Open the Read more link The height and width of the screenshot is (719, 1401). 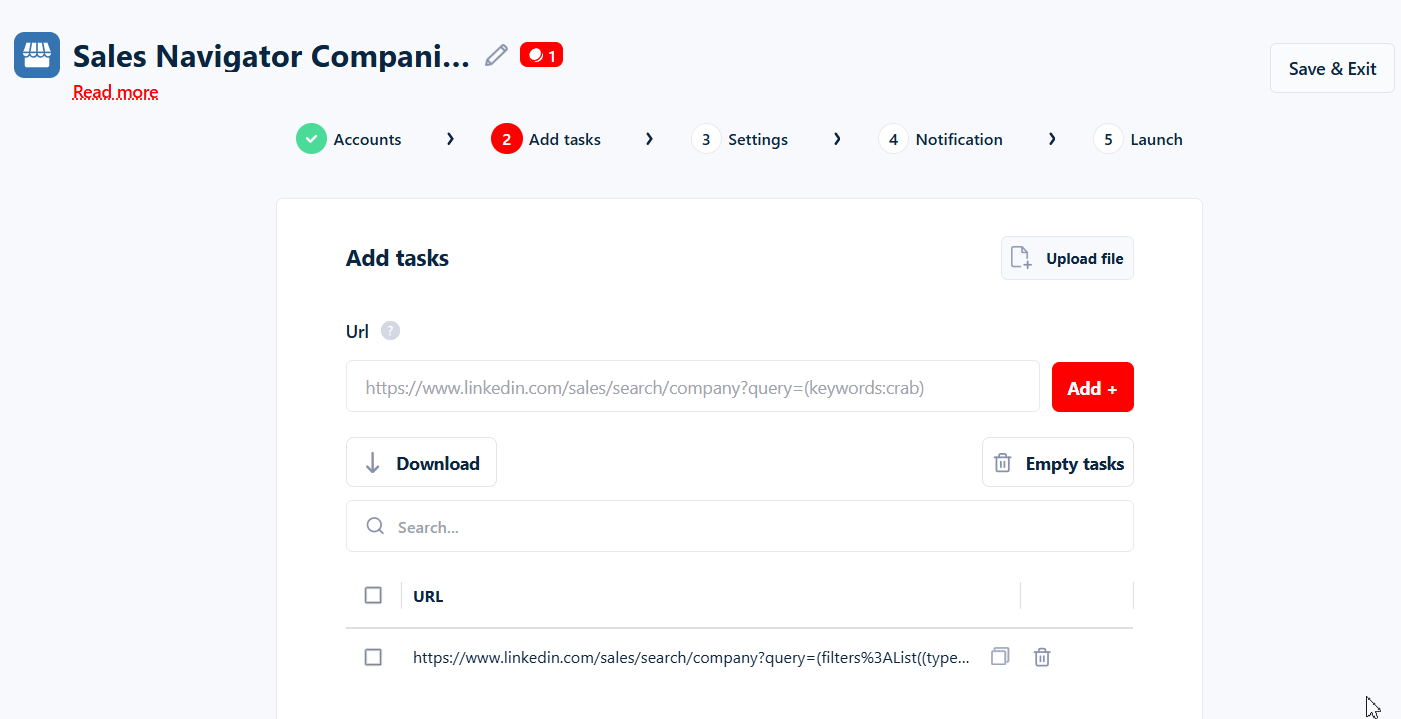(115, 92)
